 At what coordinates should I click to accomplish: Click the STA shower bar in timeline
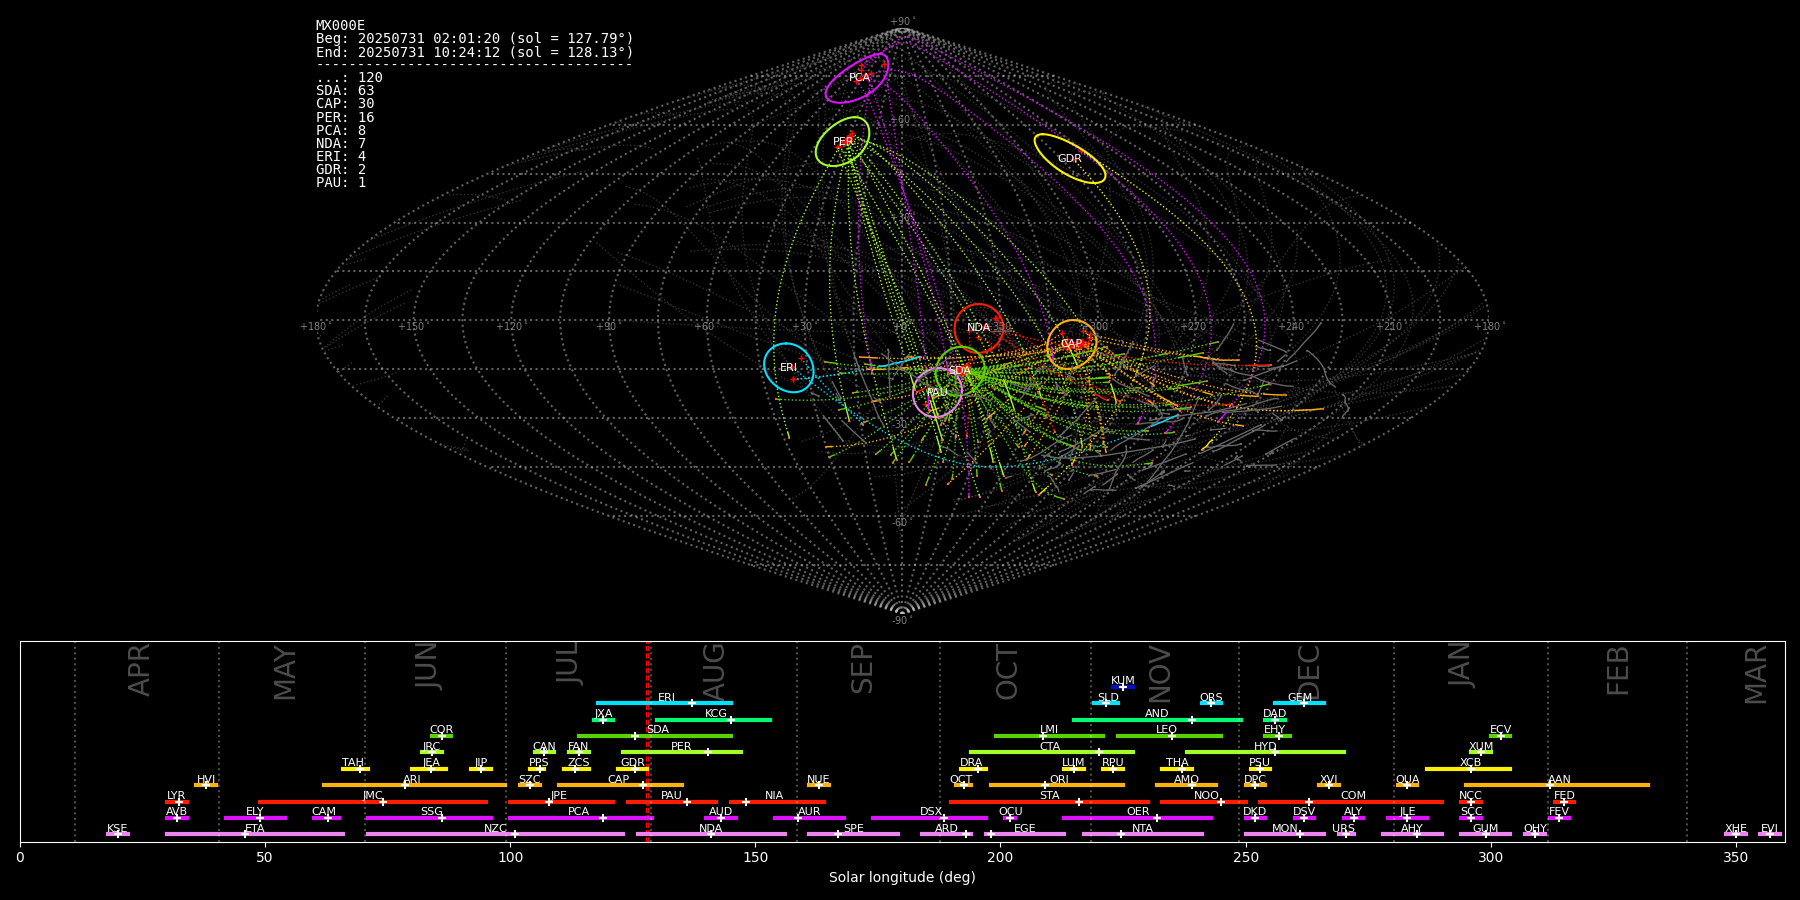click(1049, 801)
